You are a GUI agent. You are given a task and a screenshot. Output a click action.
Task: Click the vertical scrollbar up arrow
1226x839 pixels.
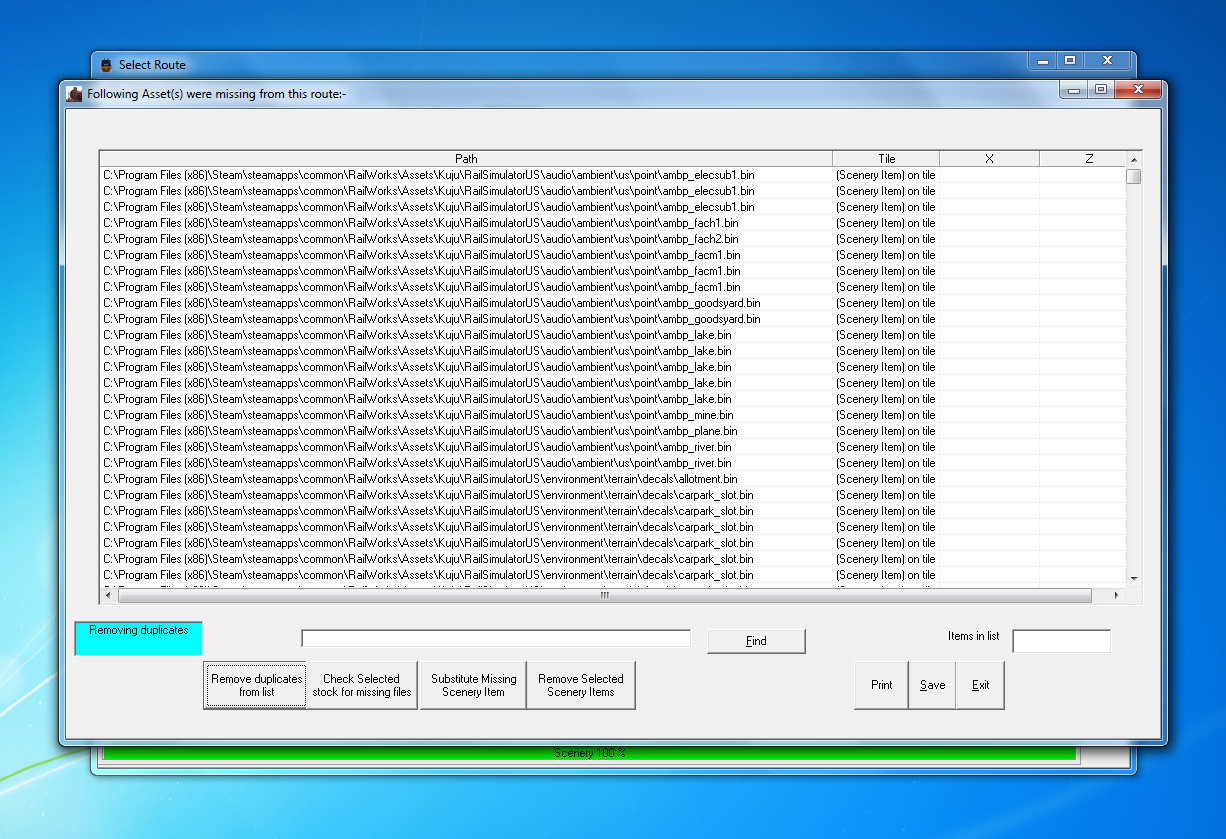tap(1134, 160)
